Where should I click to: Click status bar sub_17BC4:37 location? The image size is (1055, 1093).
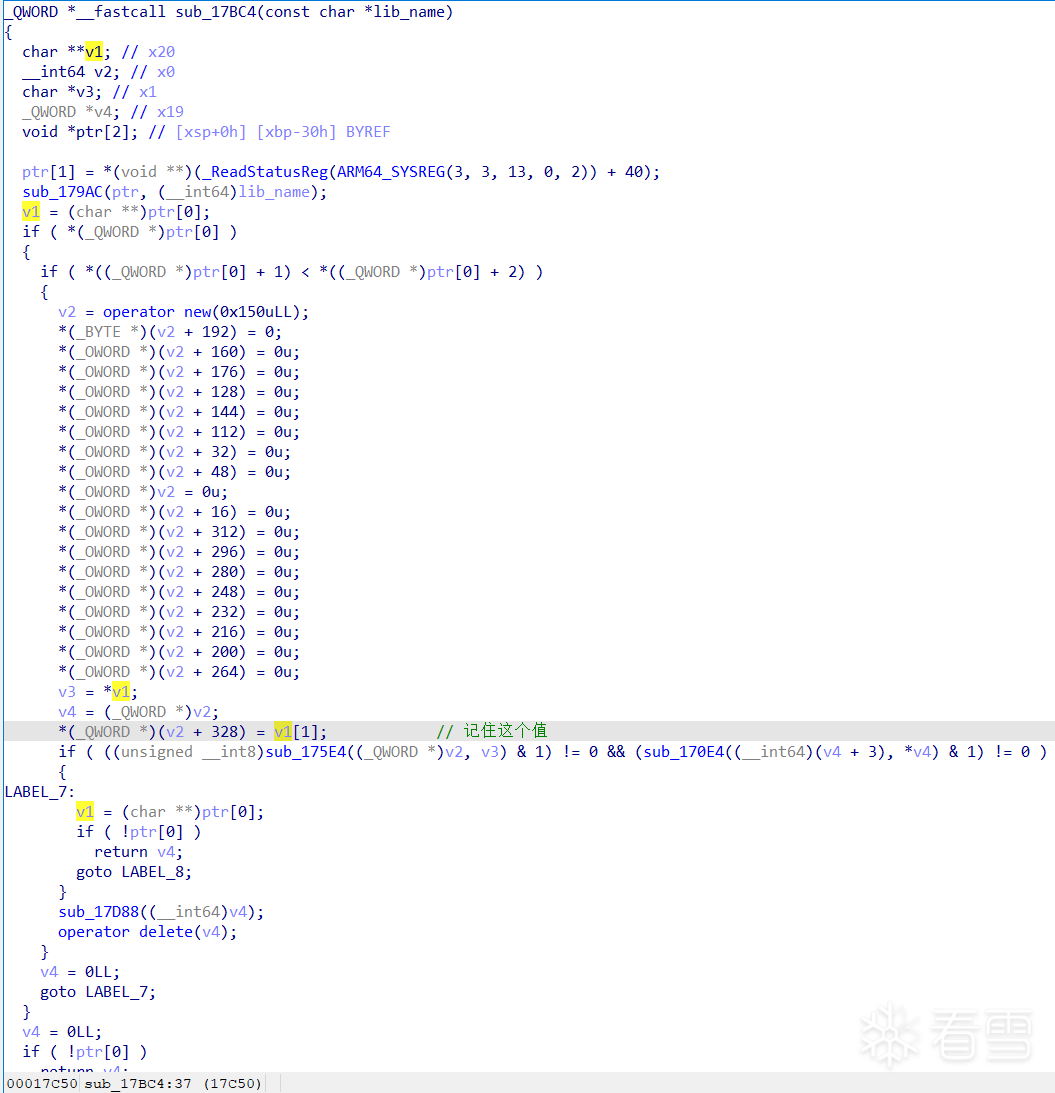click(x=138, y=1083)
